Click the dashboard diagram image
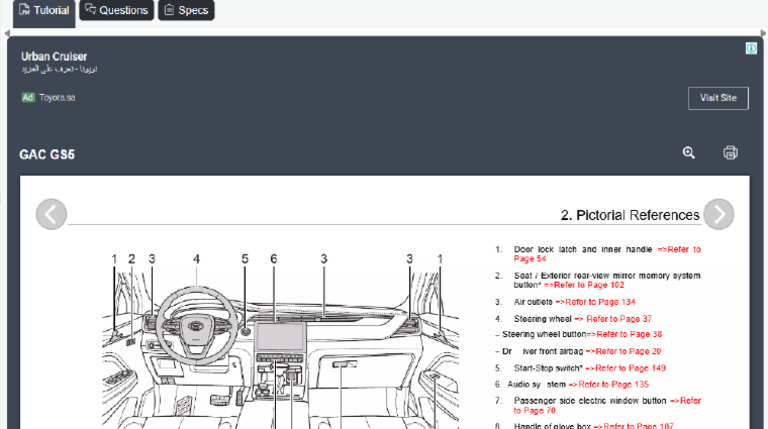Image resolution: width=768 pixels, height=429 pixels. (x=280, y=341)
